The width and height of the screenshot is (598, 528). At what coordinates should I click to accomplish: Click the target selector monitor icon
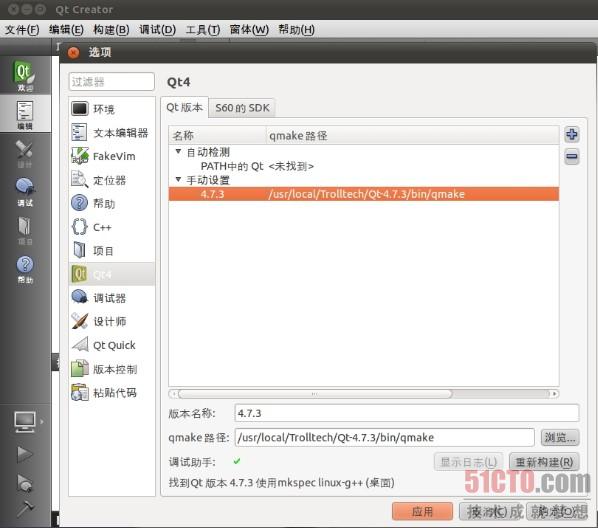click(x=25, y=421)
